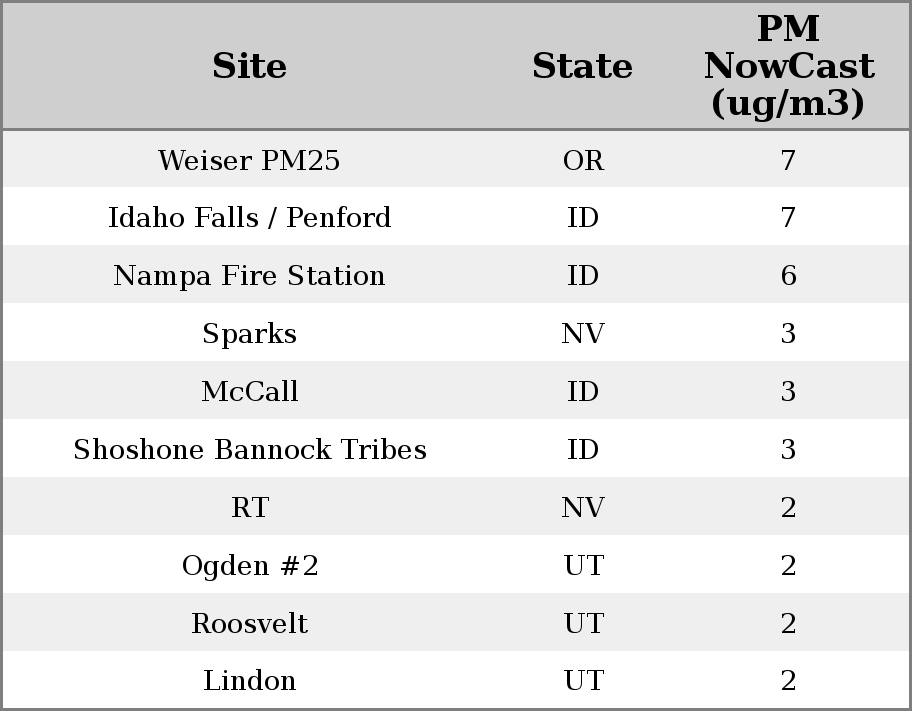Click the PM NowCast column header
912x711 pixels.
[x=788, y=67]
